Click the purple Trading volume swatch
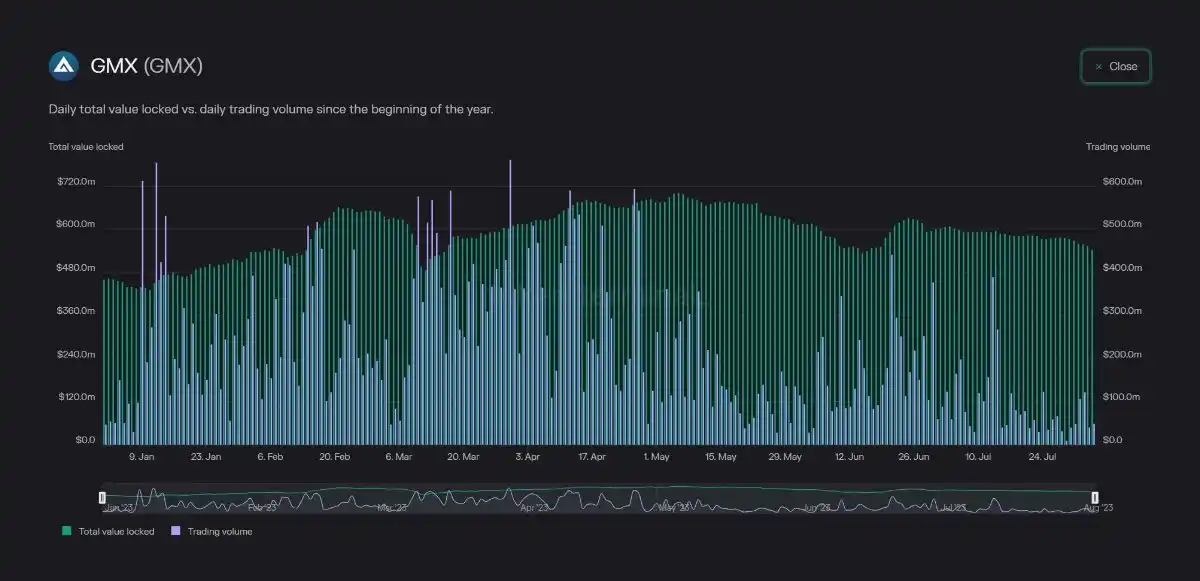 pos(177,532)
